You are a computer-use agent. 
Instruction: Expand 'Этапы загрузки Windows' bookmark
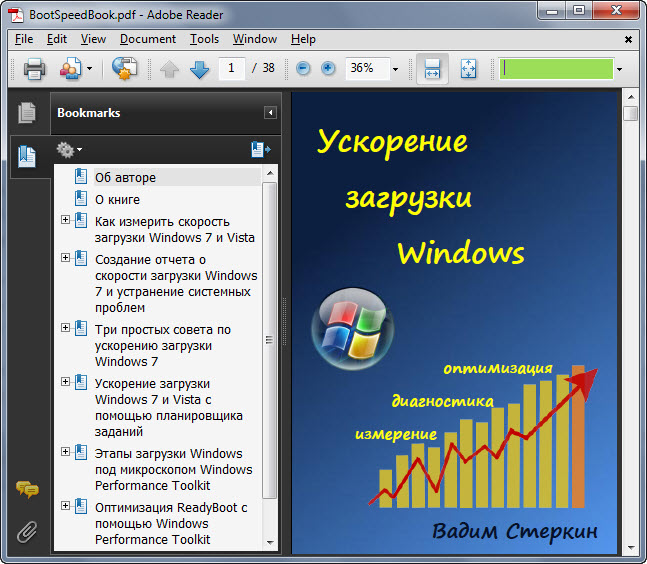coord(65,451)
